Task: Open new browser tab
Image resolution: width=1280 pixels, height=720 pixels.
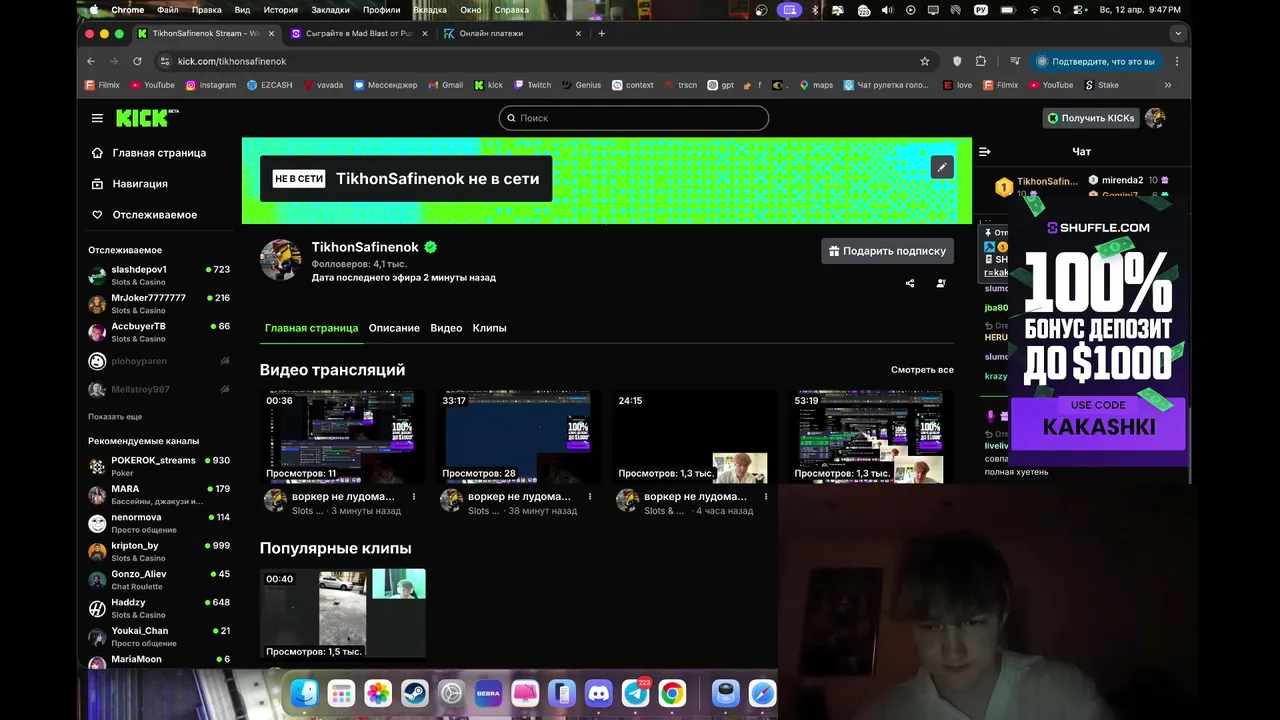Action: (x=601, y=33)
